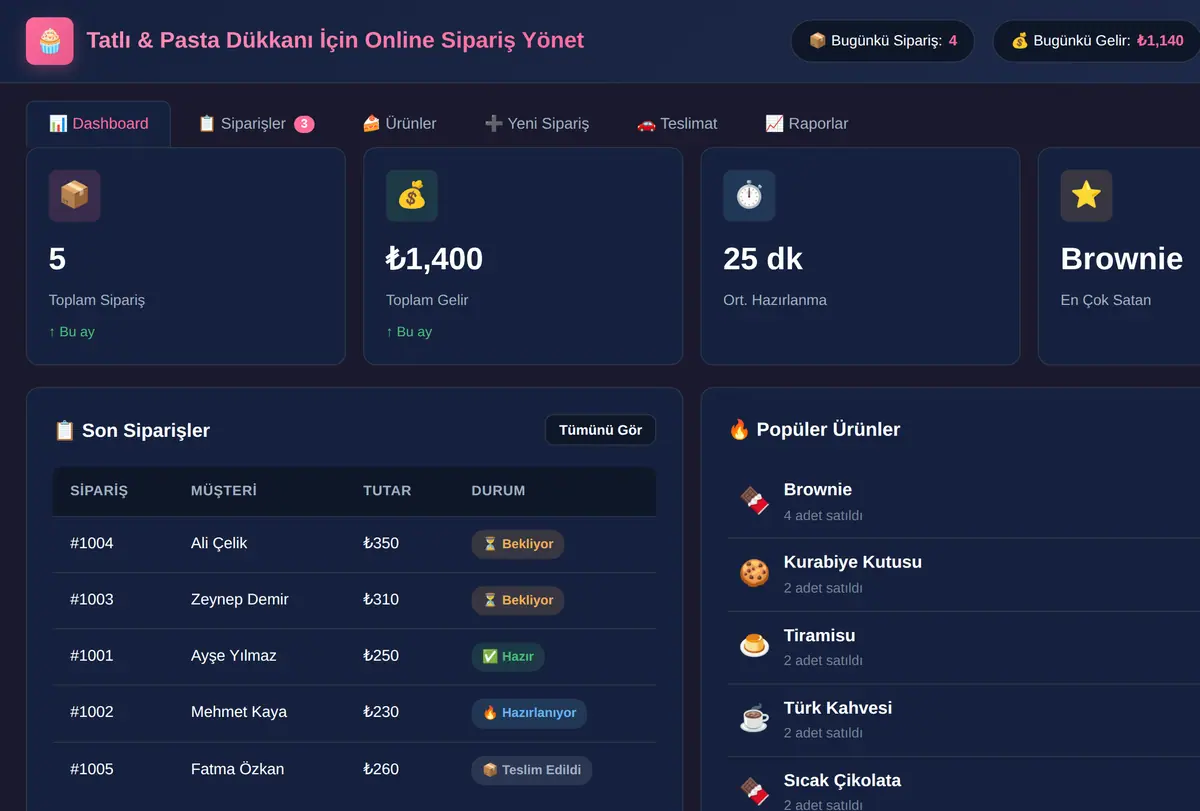Click the 5 Toplam Sipariş value

coord(57,259)
